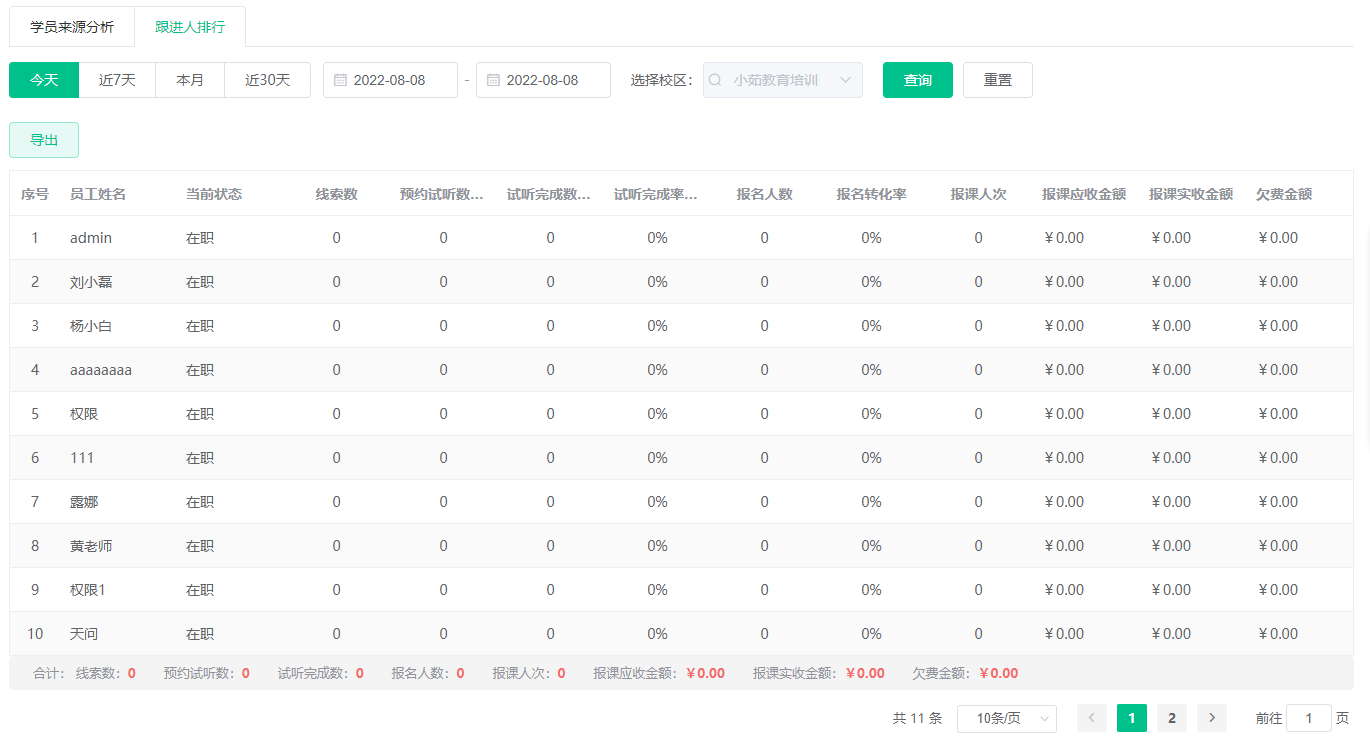Select the 近30天 date range option

pos(267,80)
